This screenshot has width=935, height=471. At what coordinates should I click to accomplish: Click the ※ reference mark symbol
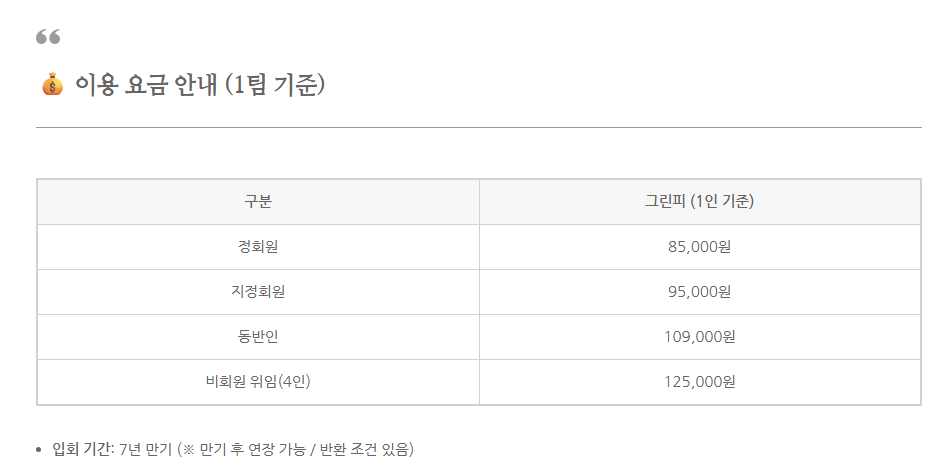tap(189, 449)
